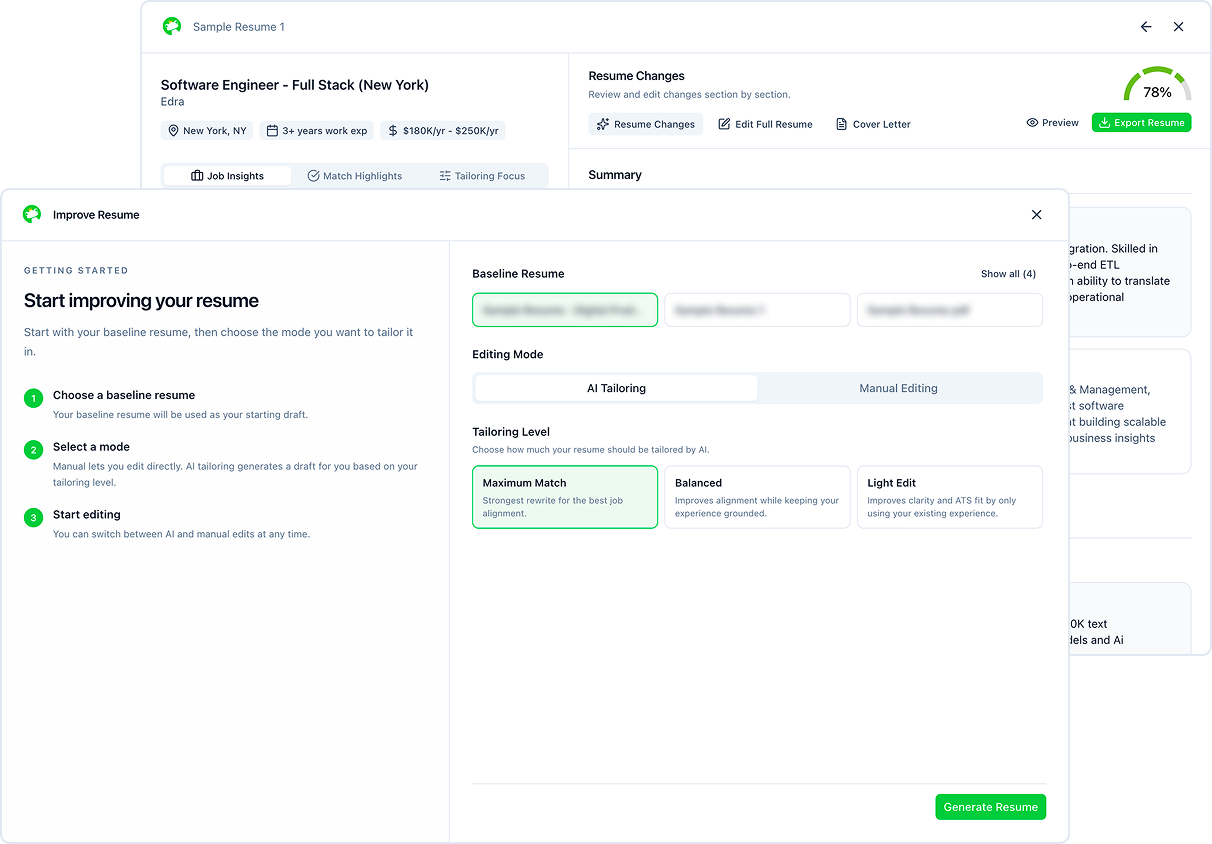Close the Sample Resume 1 window

point(1179,27)
